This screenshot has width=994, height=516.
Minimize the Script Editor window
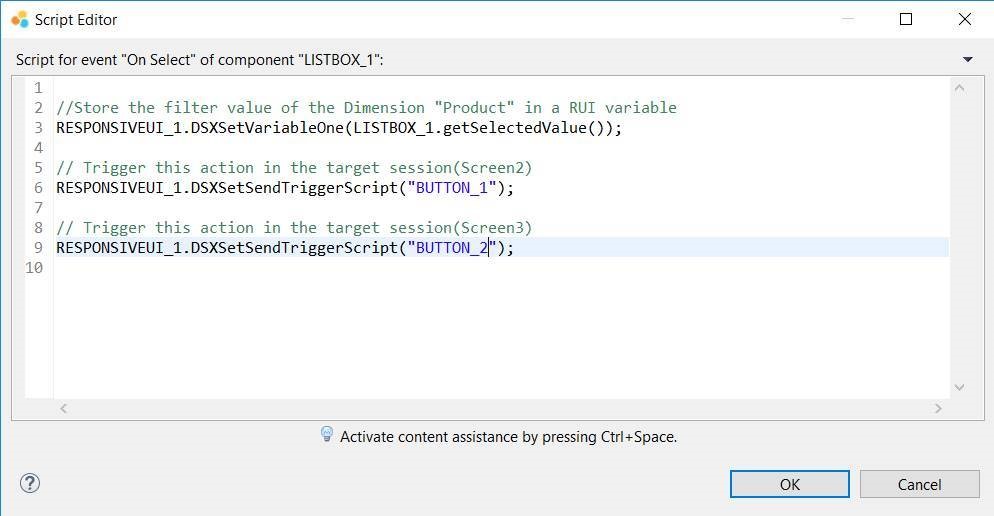tap(848, 19)
